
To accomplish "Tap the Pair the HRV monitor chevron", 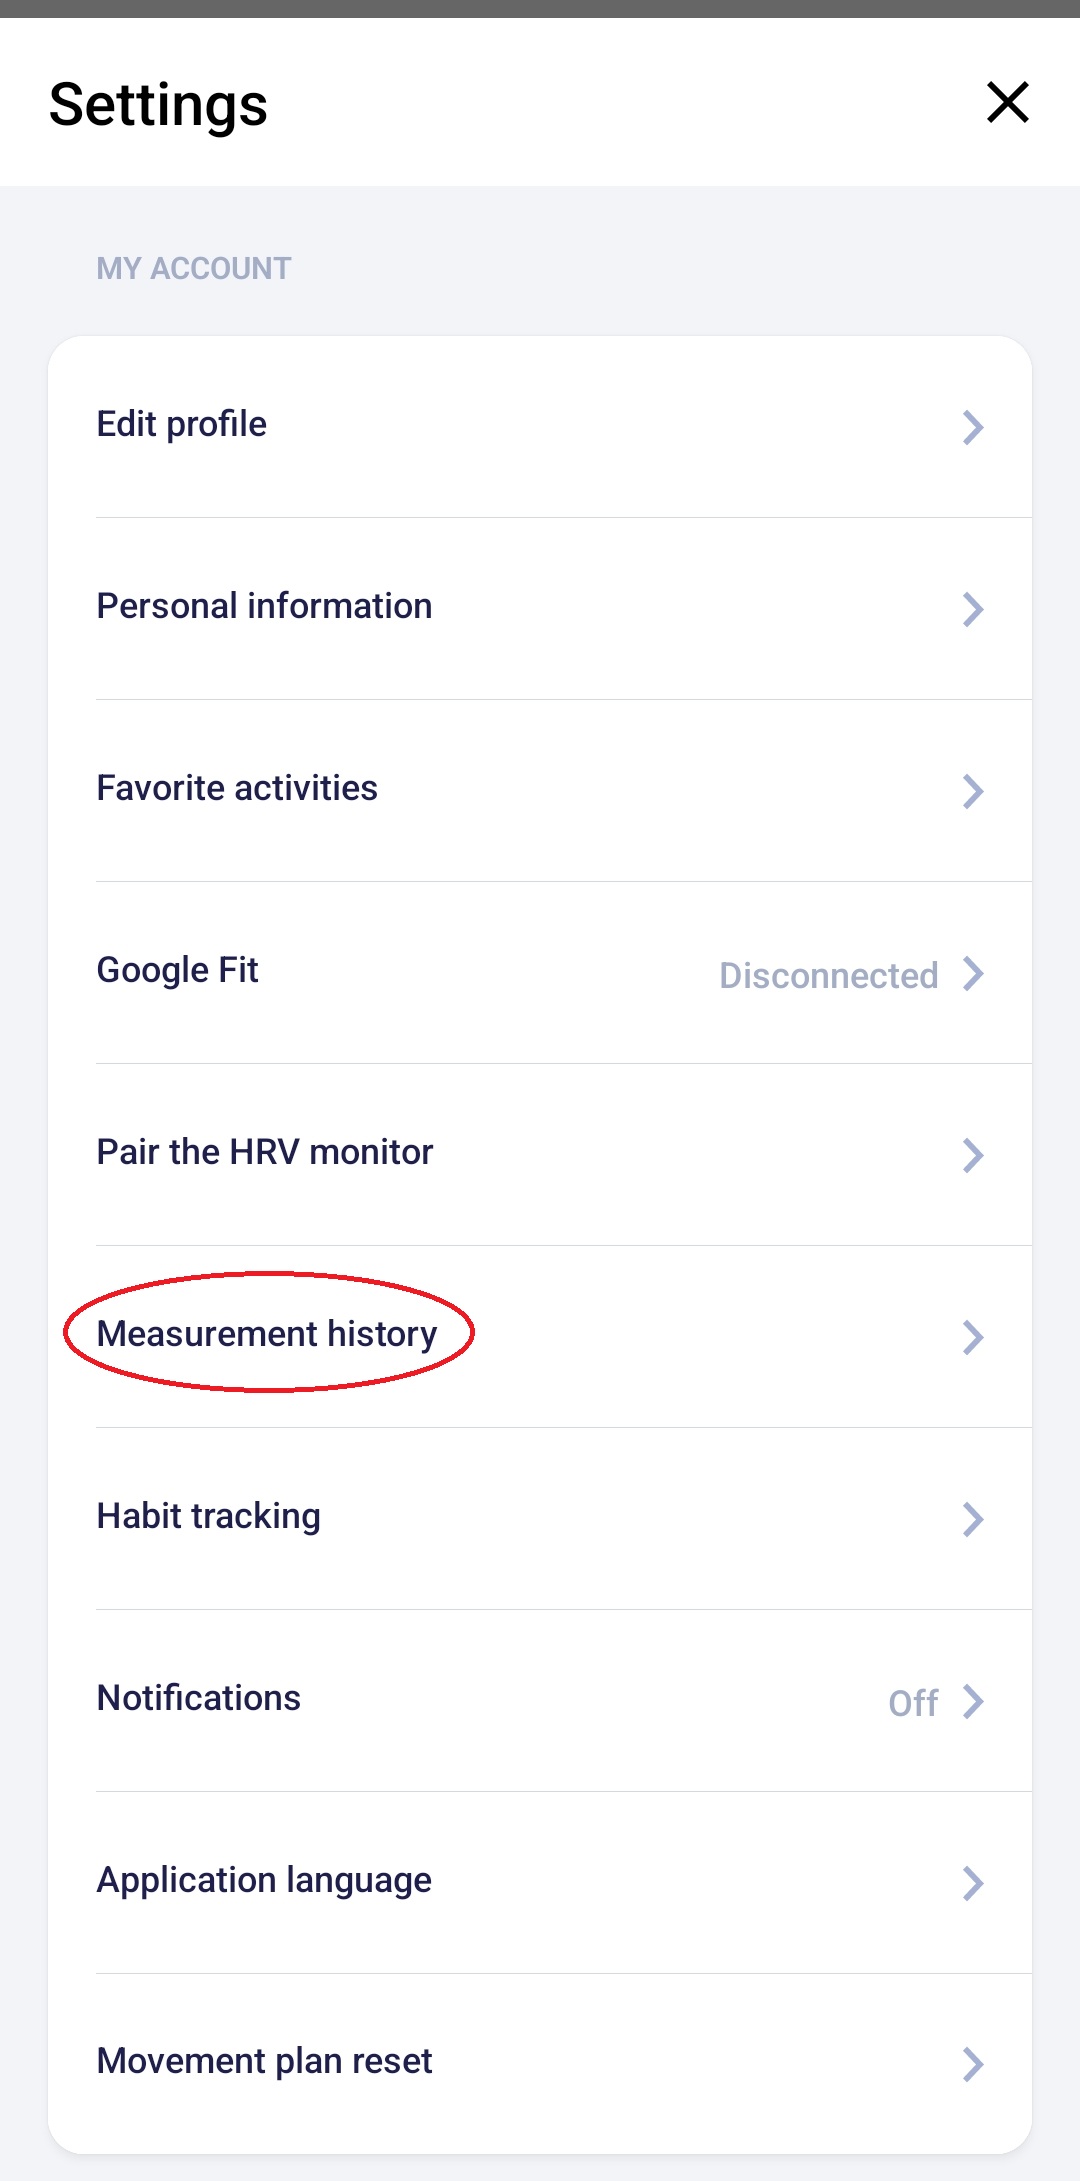I will click(972, 1156).
